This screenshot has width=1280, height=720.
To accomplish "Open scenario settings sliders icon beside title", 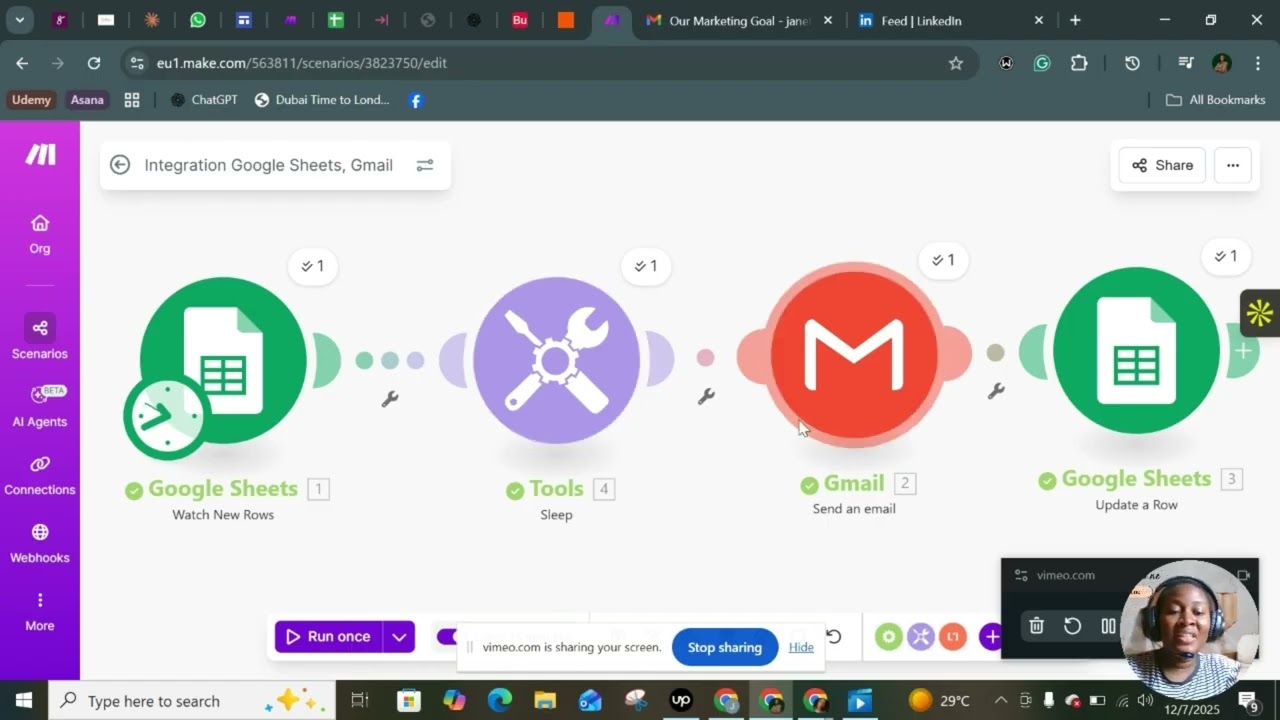I will [x=425, y=165].
